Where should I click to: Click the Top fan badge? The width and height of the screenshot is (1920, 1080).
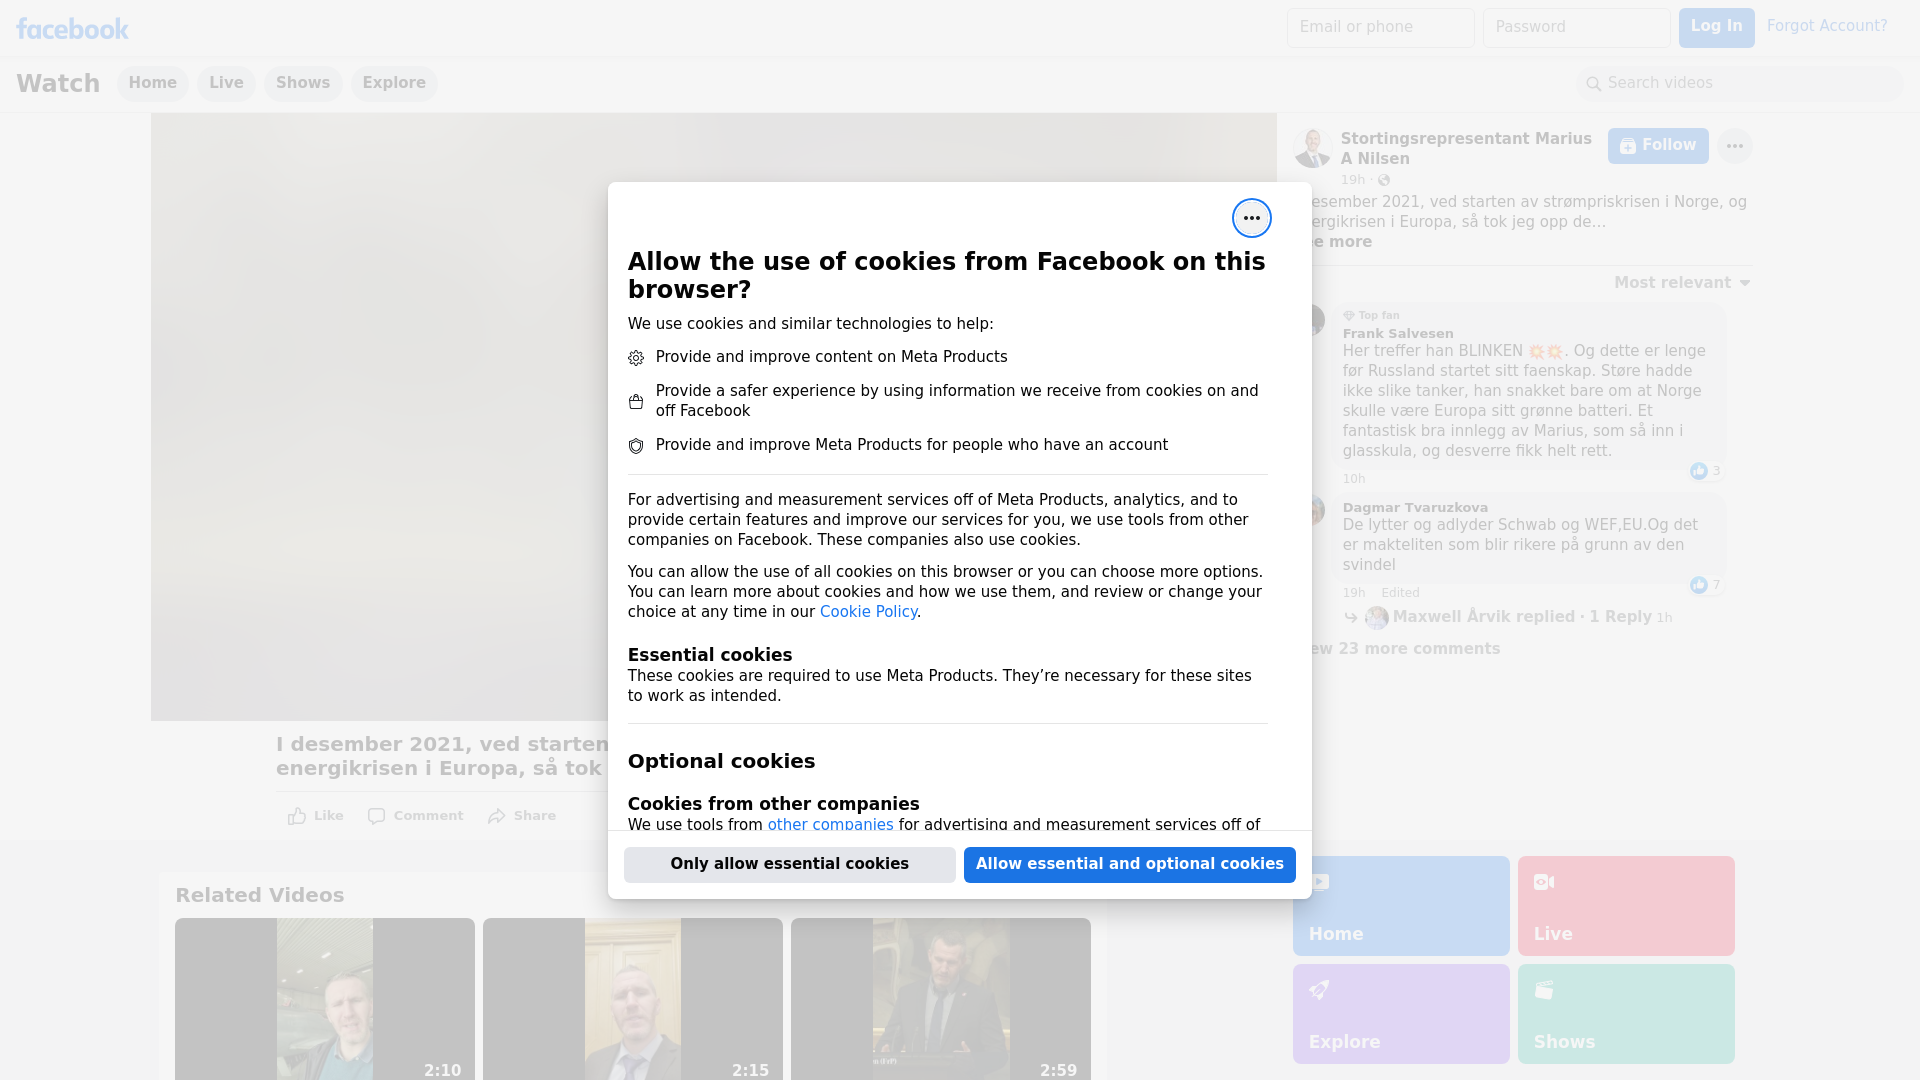tap(1371, 315)
